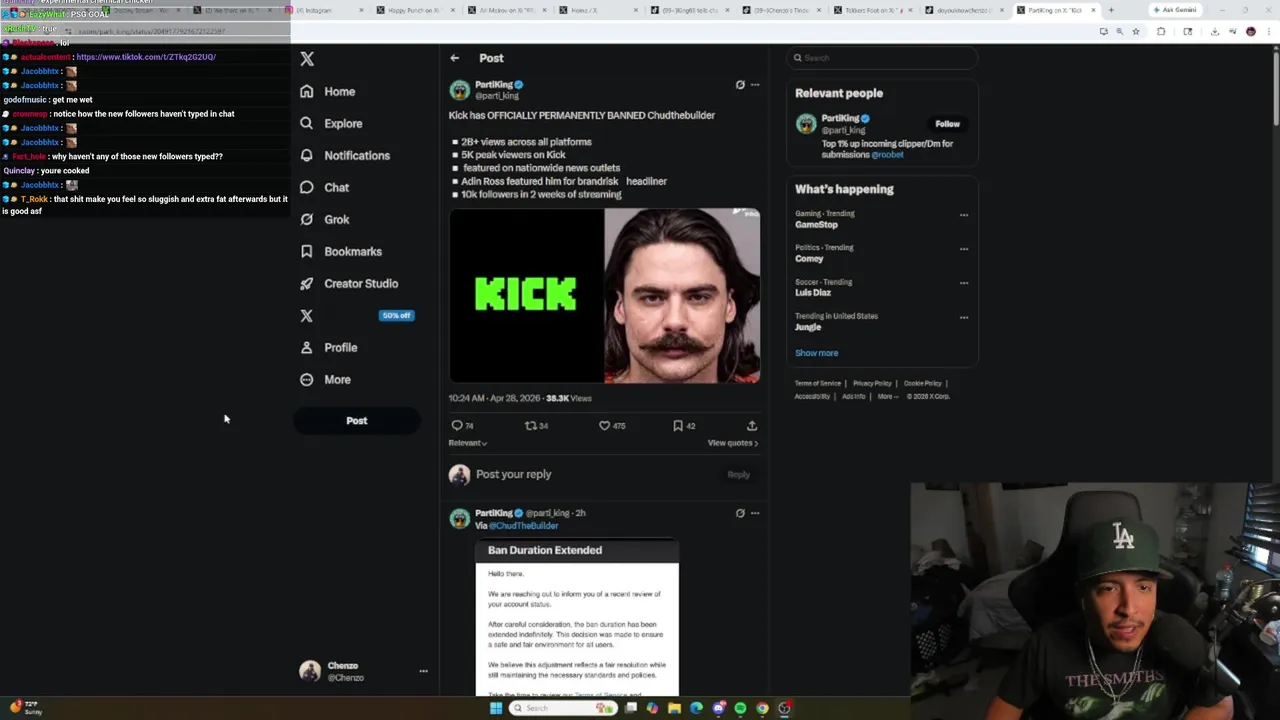Switch to the Instagram browser tab
The height and width of the screenshot is (720, 1280).
326,10
